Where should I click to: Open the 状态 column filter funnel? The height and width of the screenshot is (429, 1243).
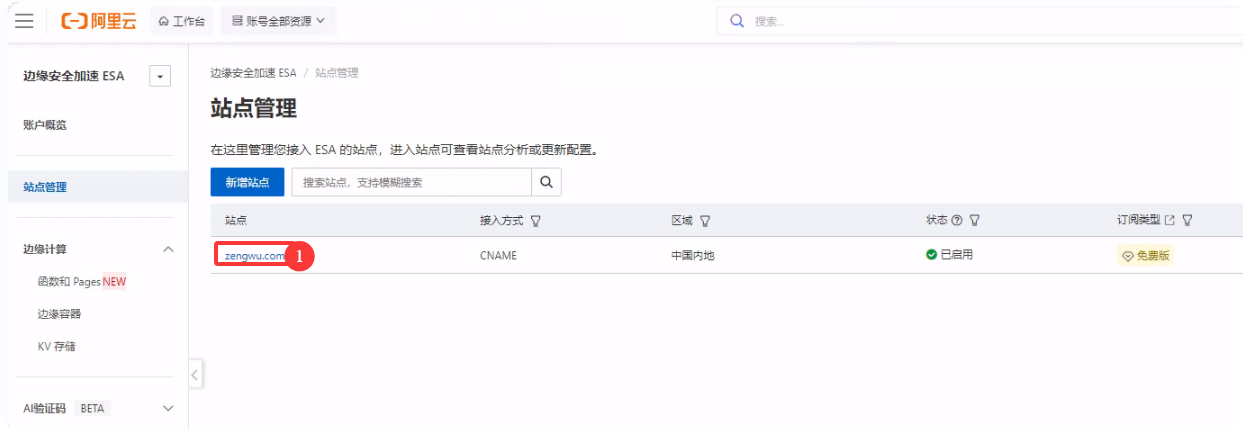(975, 220)
